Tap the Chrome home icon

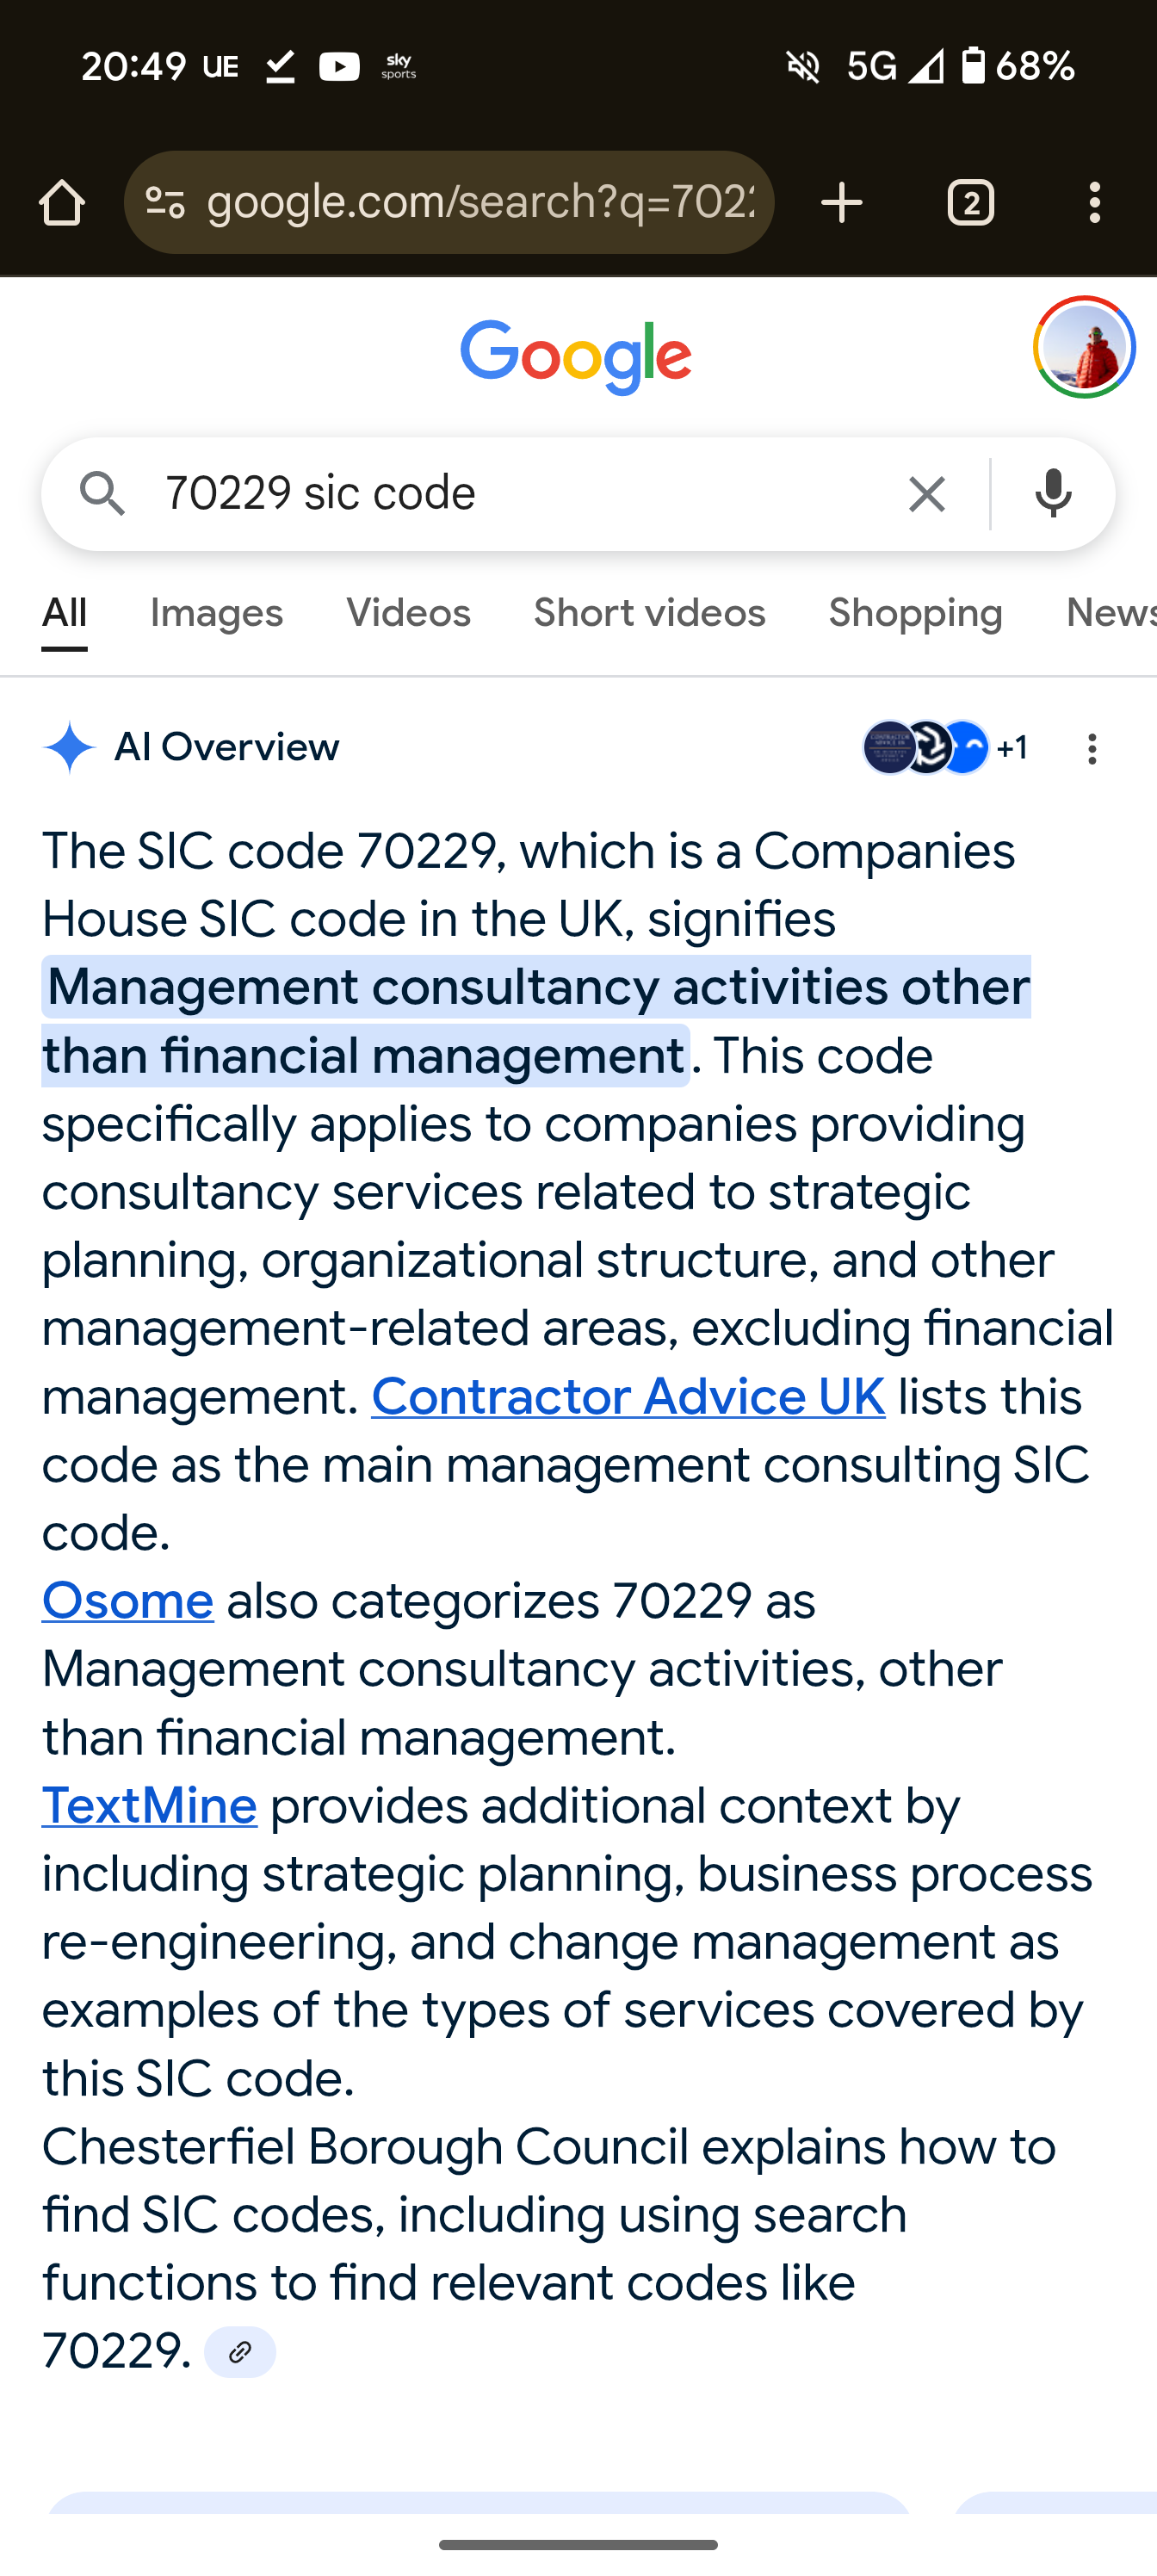point(62,203)
